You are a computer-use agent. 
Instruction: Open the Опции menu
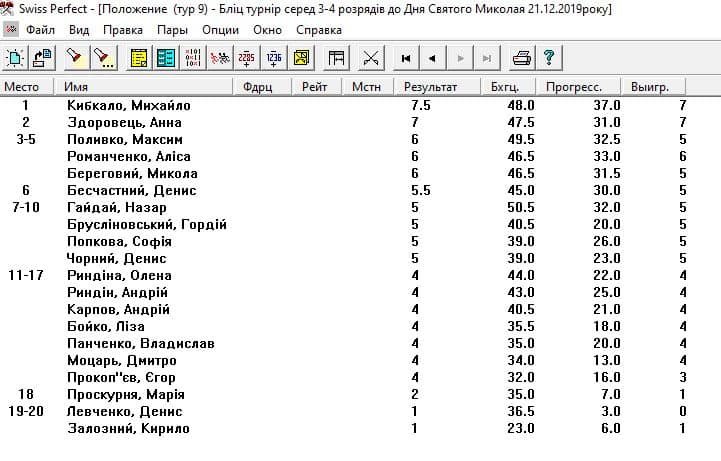click(x=220, y=30)
